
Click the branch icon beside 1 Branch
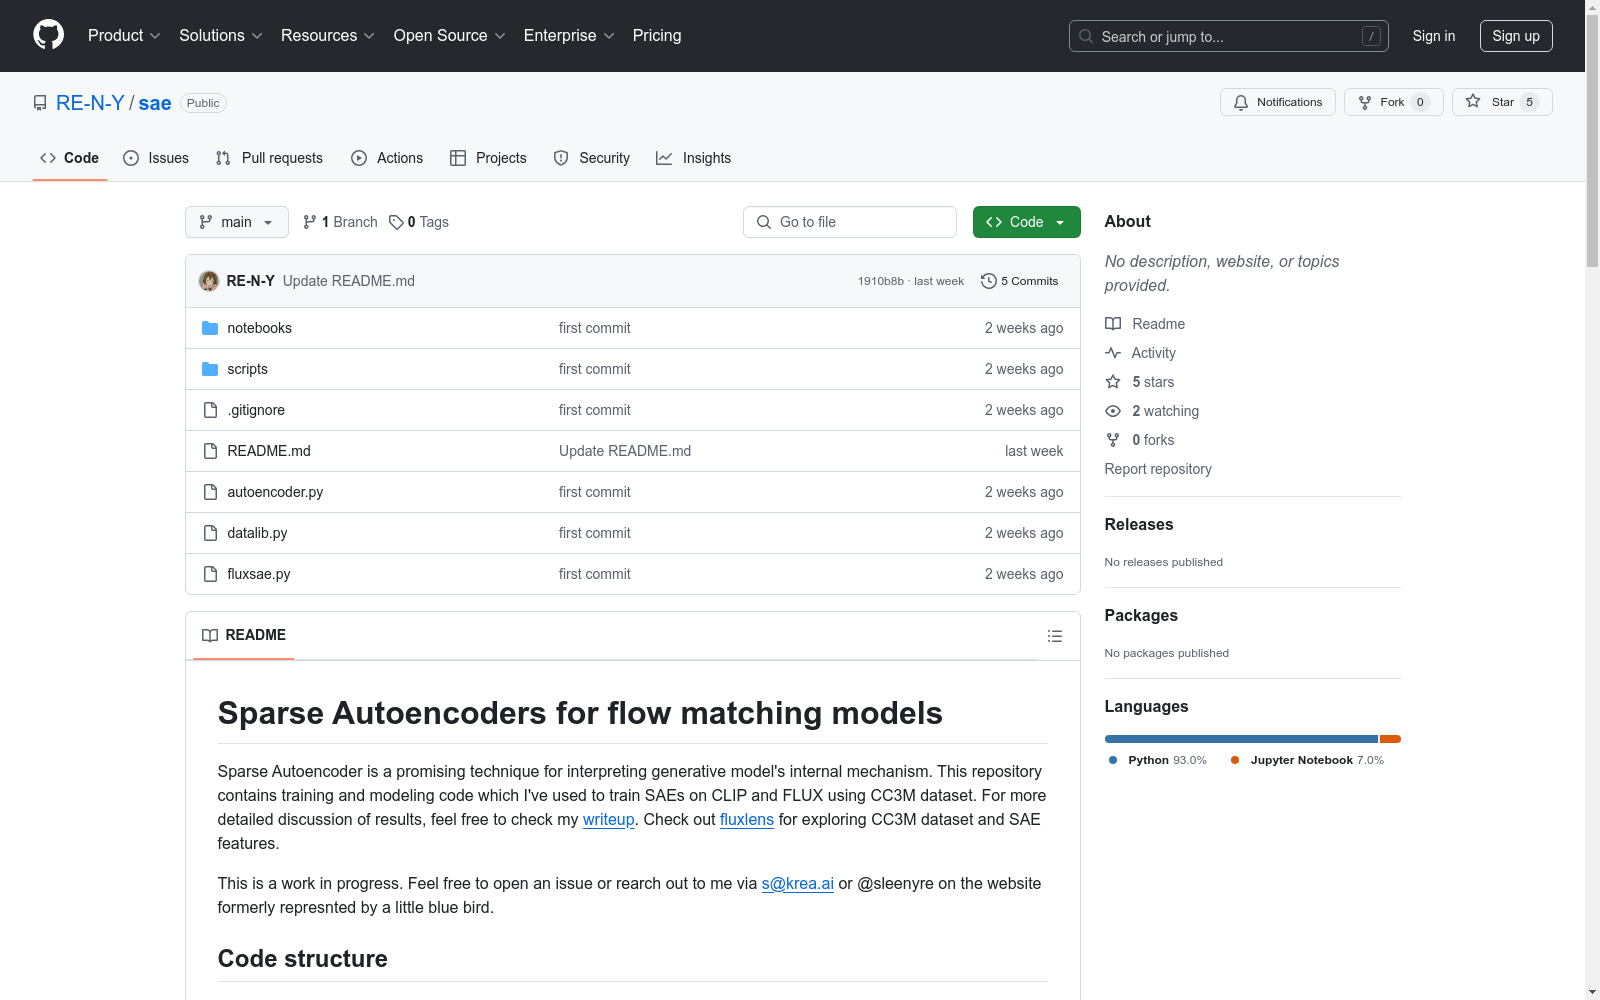click(310, 222)
